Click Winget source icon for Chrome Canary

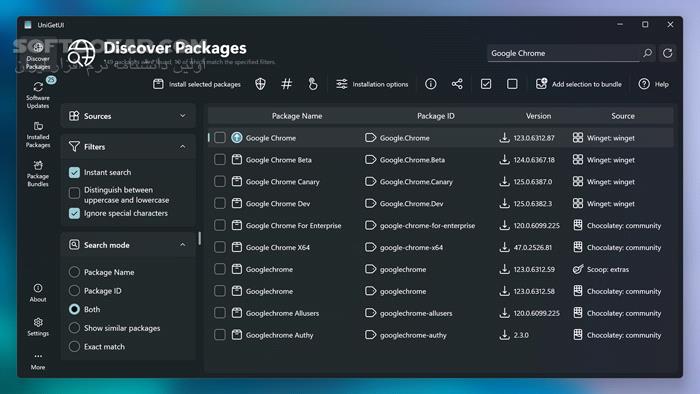point(578,181)
